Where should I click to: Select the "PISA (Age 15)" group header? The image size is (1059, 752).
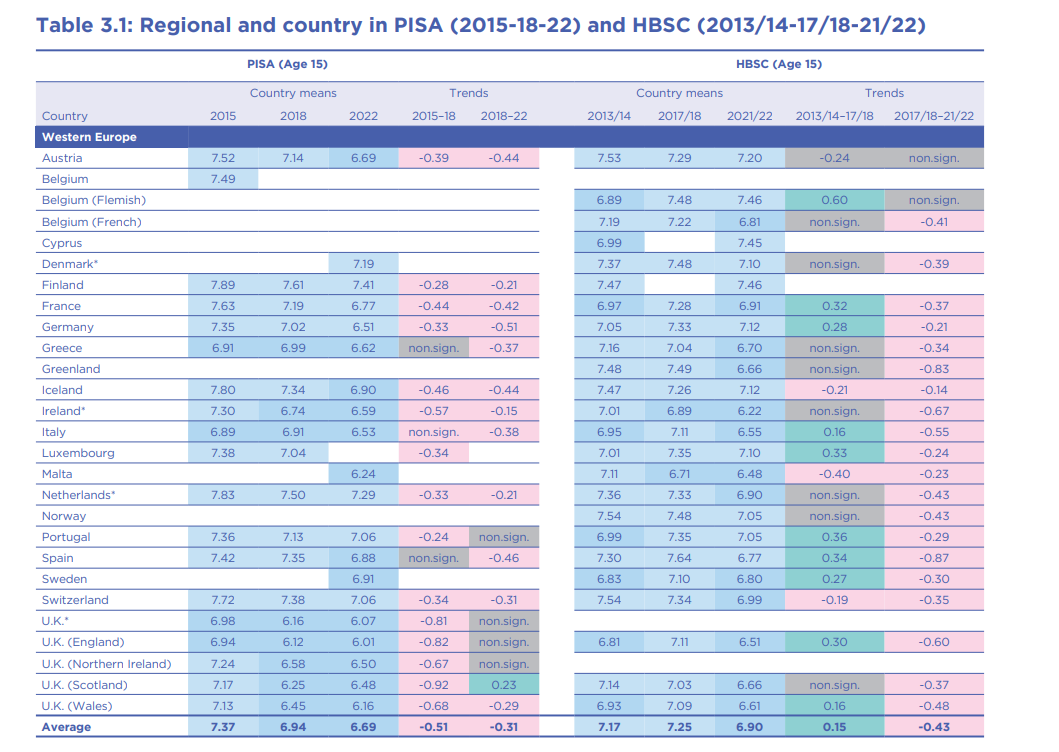[x=287, y=64]
